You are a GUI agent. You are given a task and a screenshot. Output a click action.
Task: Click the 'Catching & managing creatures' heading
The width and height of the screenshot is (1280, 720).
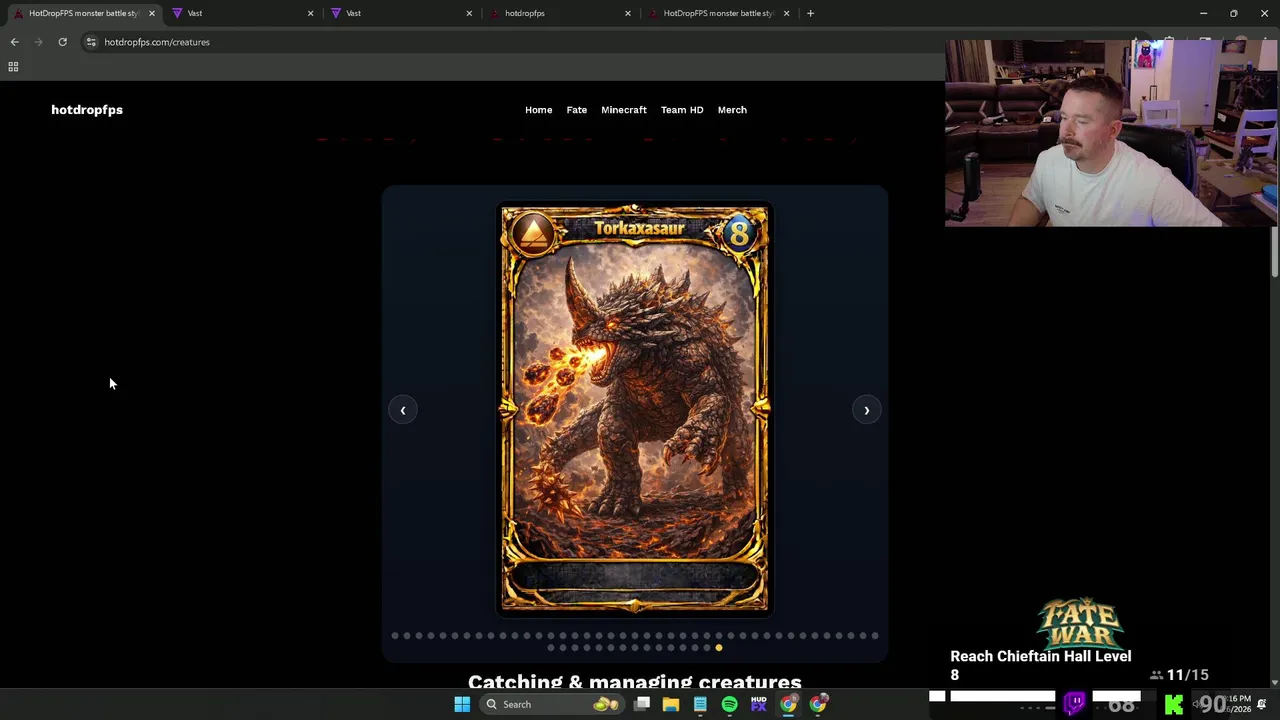(635, 681)
